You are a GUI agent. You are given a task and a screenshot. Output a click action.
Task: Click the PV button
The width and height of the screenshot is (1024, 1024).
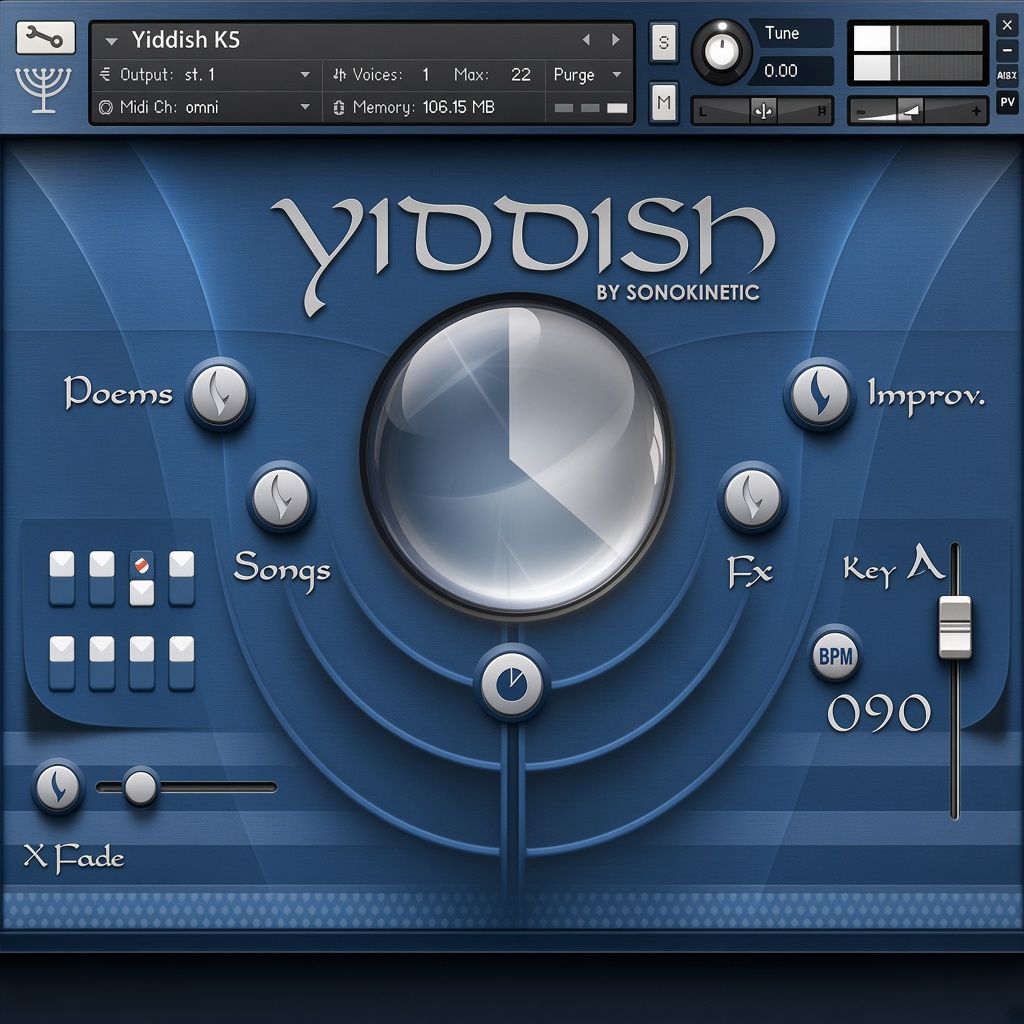pos(1006,102)
